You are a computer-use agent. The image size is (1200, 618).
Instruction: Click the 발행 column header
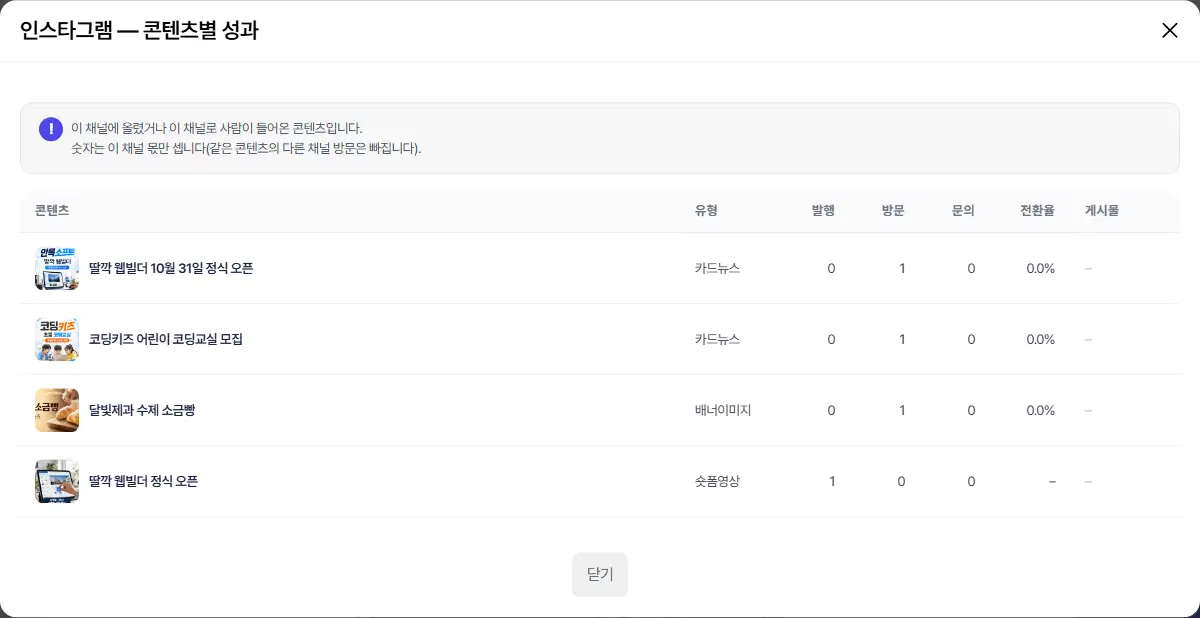coord(823,211)
